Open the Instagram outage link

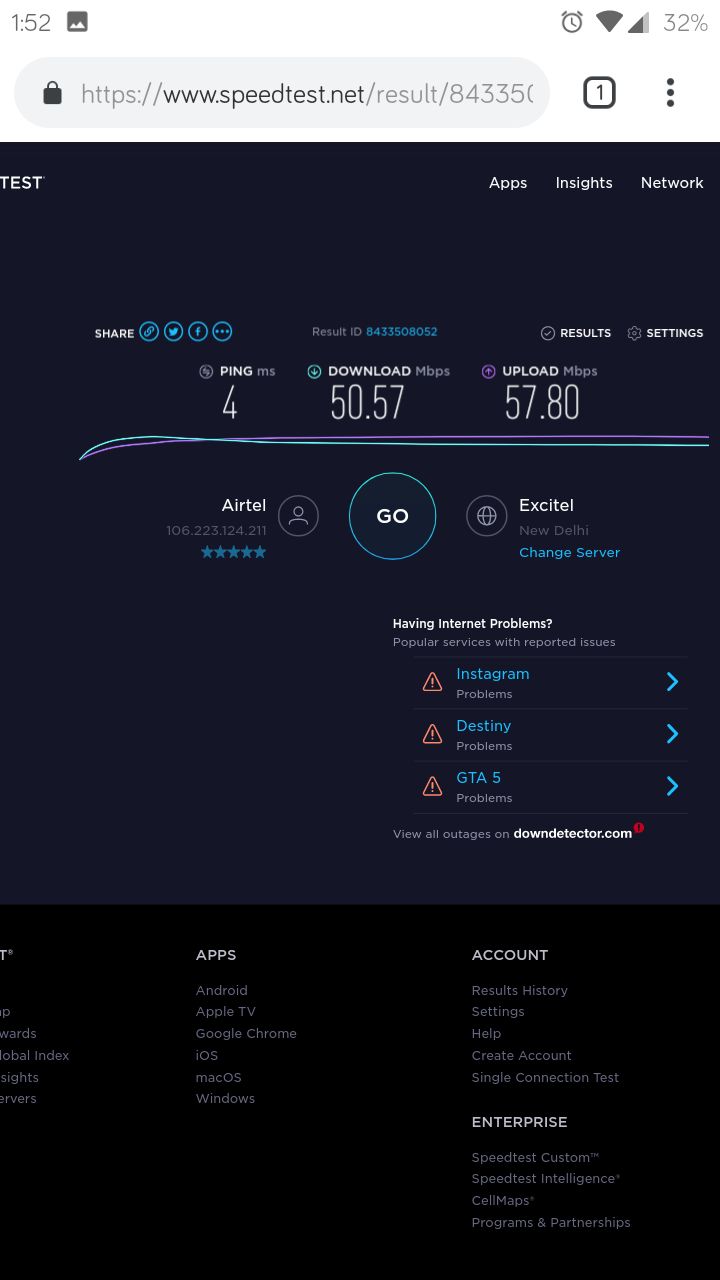point(493,674)
